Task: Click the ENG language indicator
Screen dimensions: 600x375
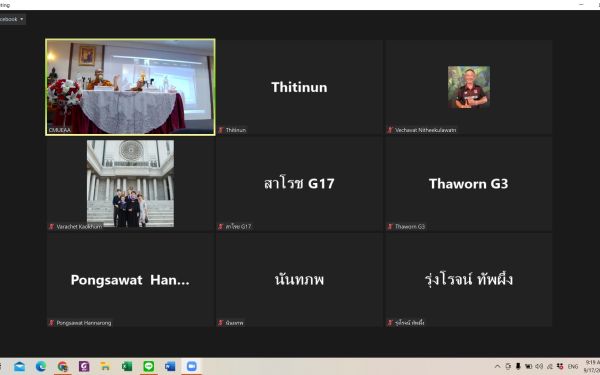Action: click(573, 367)
